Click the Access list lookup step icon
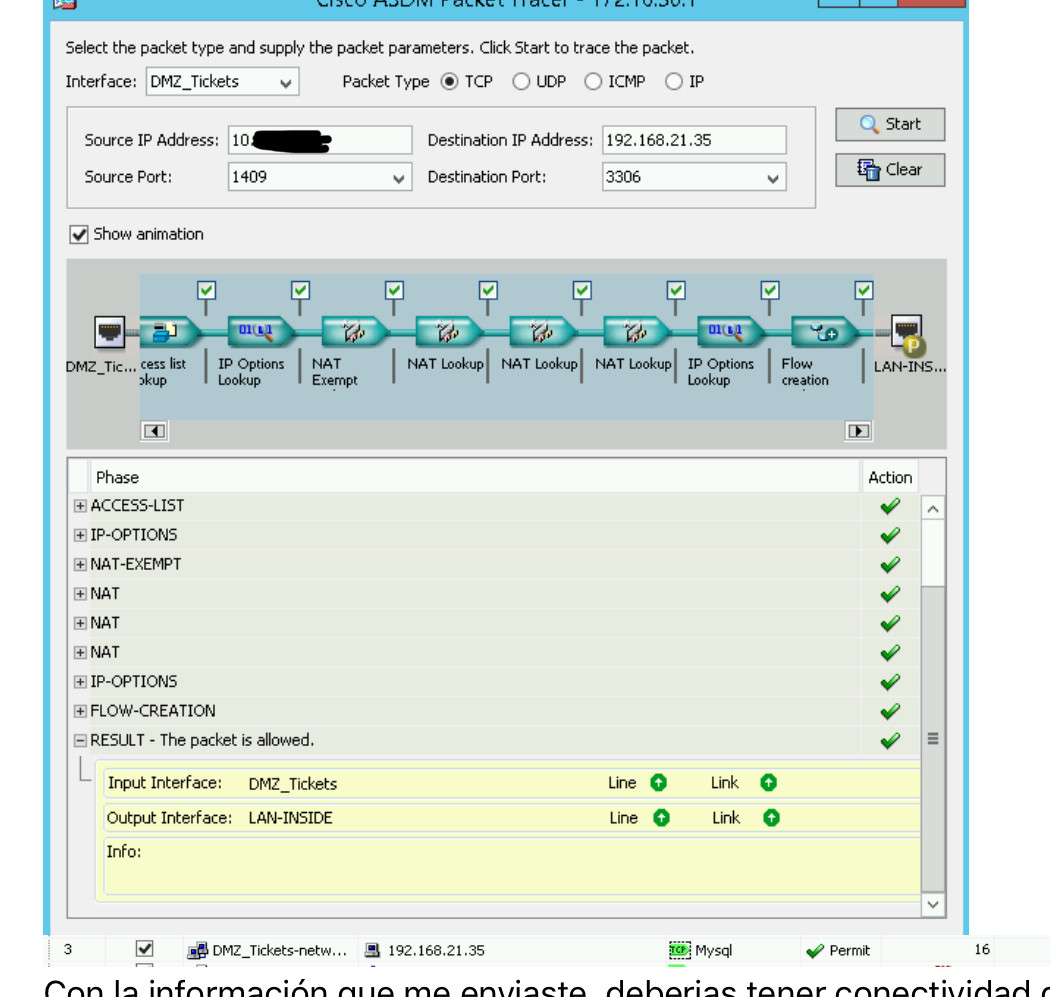This screenshot has height=997, width=1050. [x=169, y=331]
